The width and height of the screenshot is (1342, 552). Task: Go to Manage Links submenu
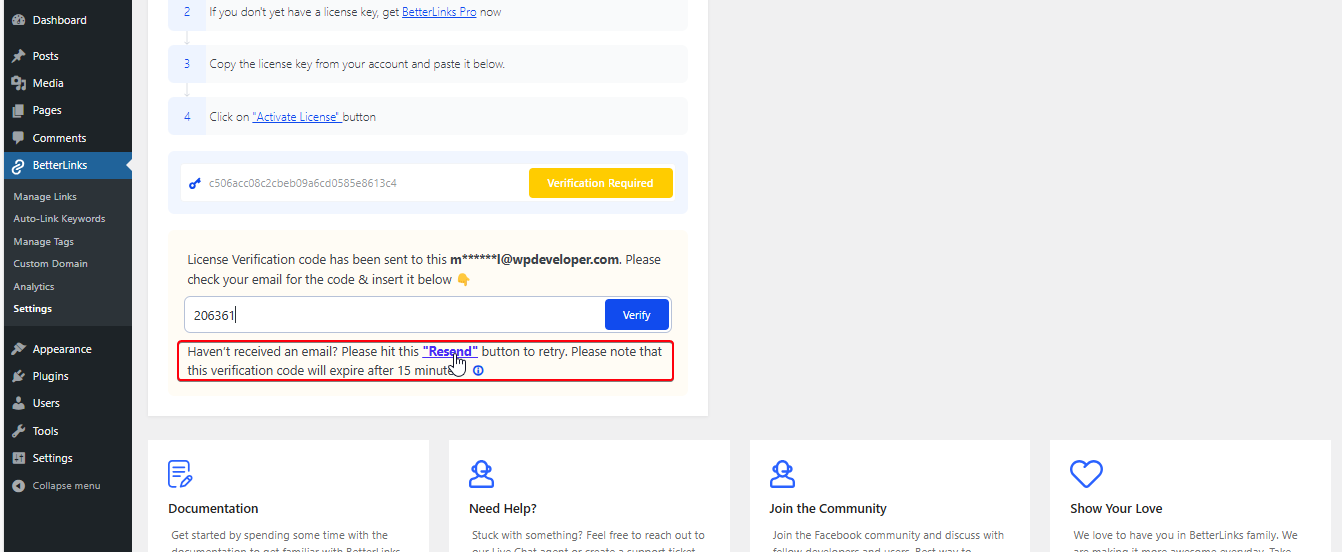click(45, 197)
